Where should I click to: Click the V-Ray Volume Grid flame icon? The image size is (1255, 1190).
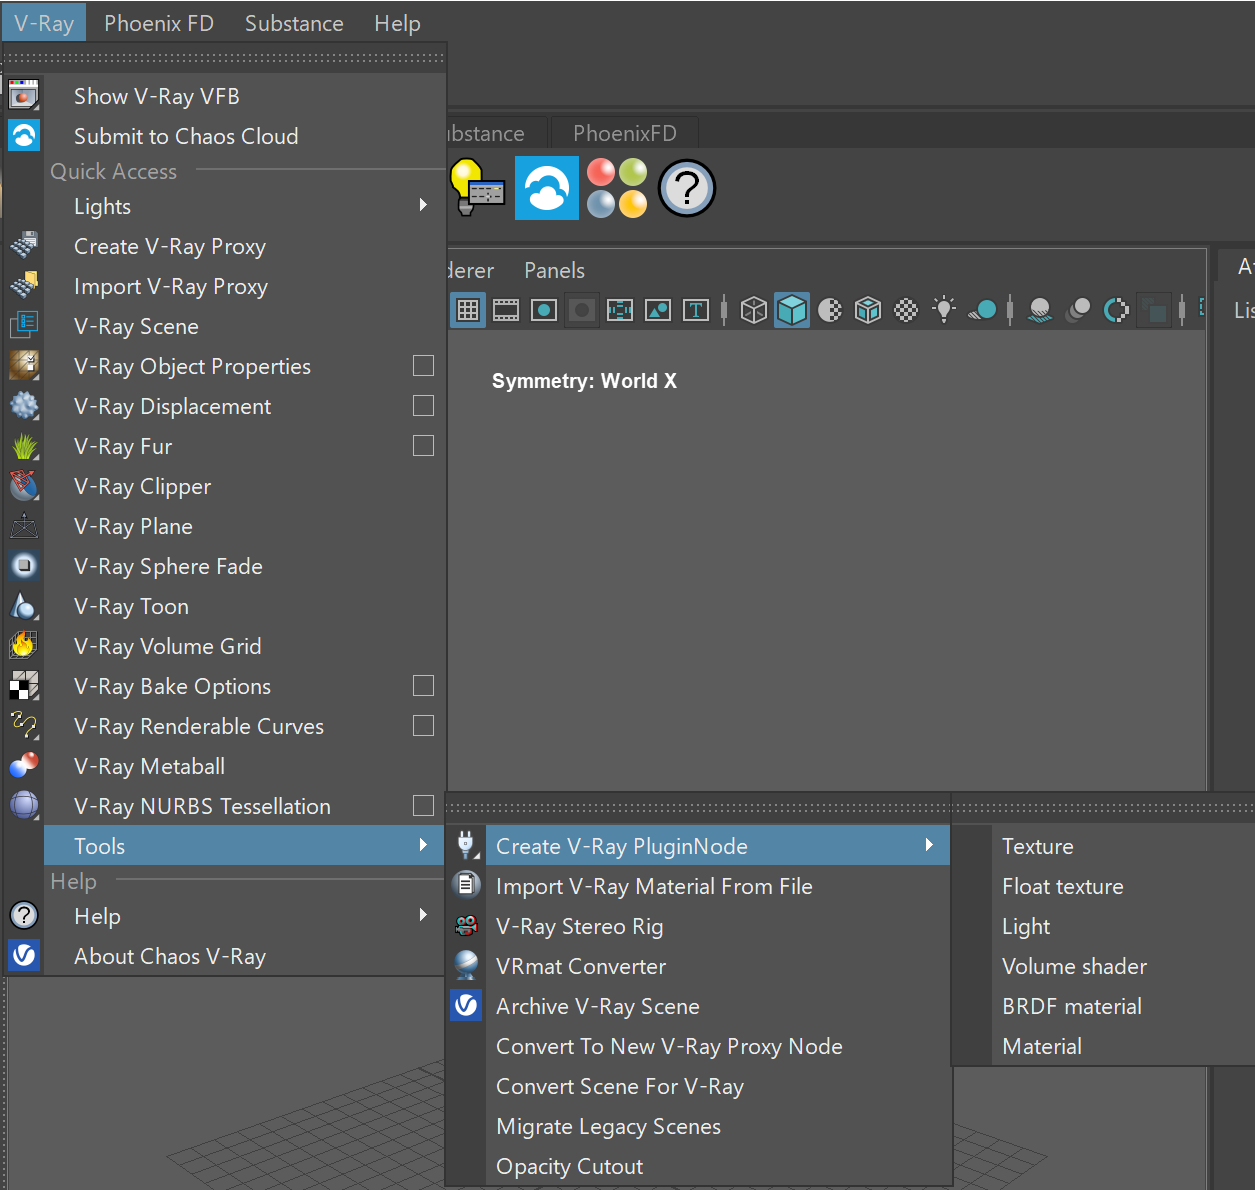pyautogui.click(x=24, y=645)
